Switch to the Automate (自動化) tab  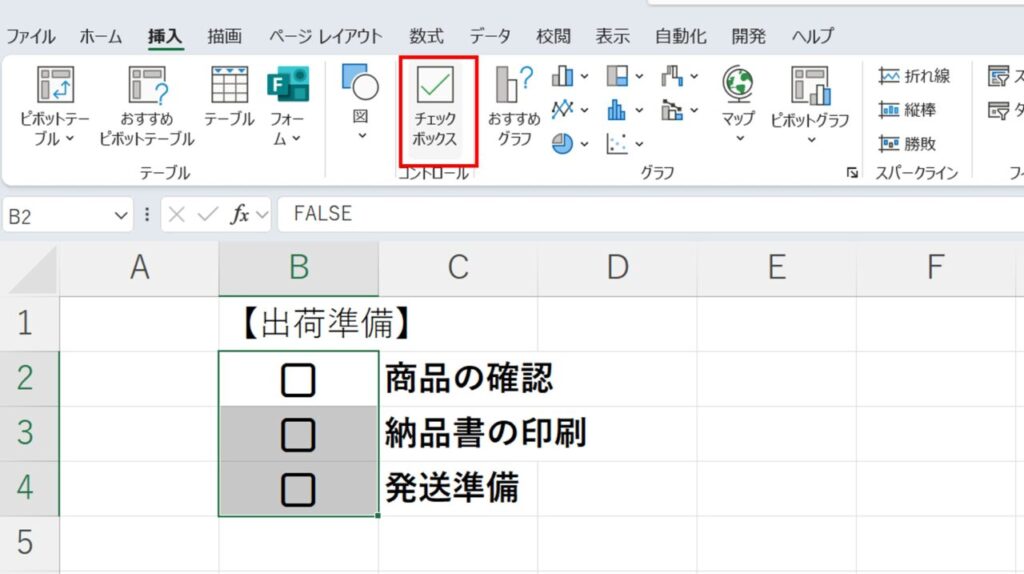pyautogui.click(x=680, y=36)
